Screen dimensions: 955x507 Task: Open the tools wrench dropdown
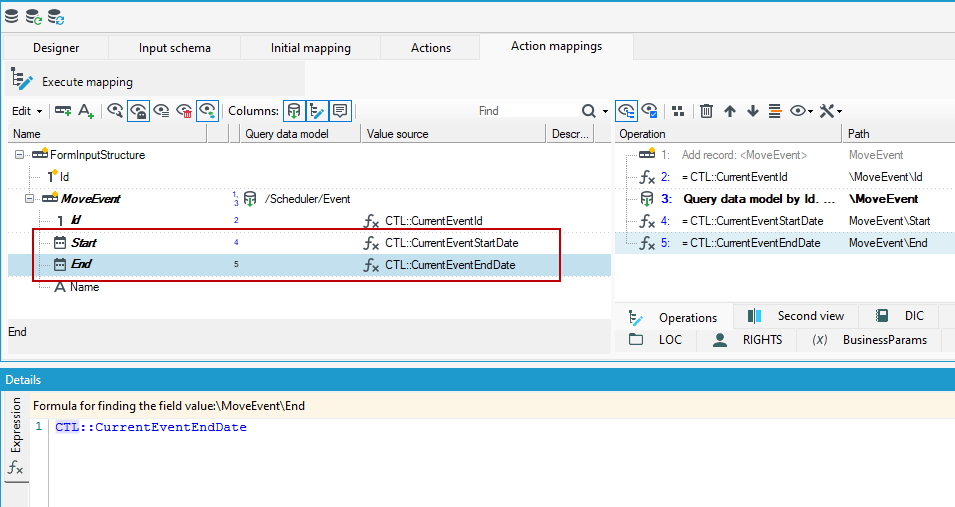[x=831, y=111]
